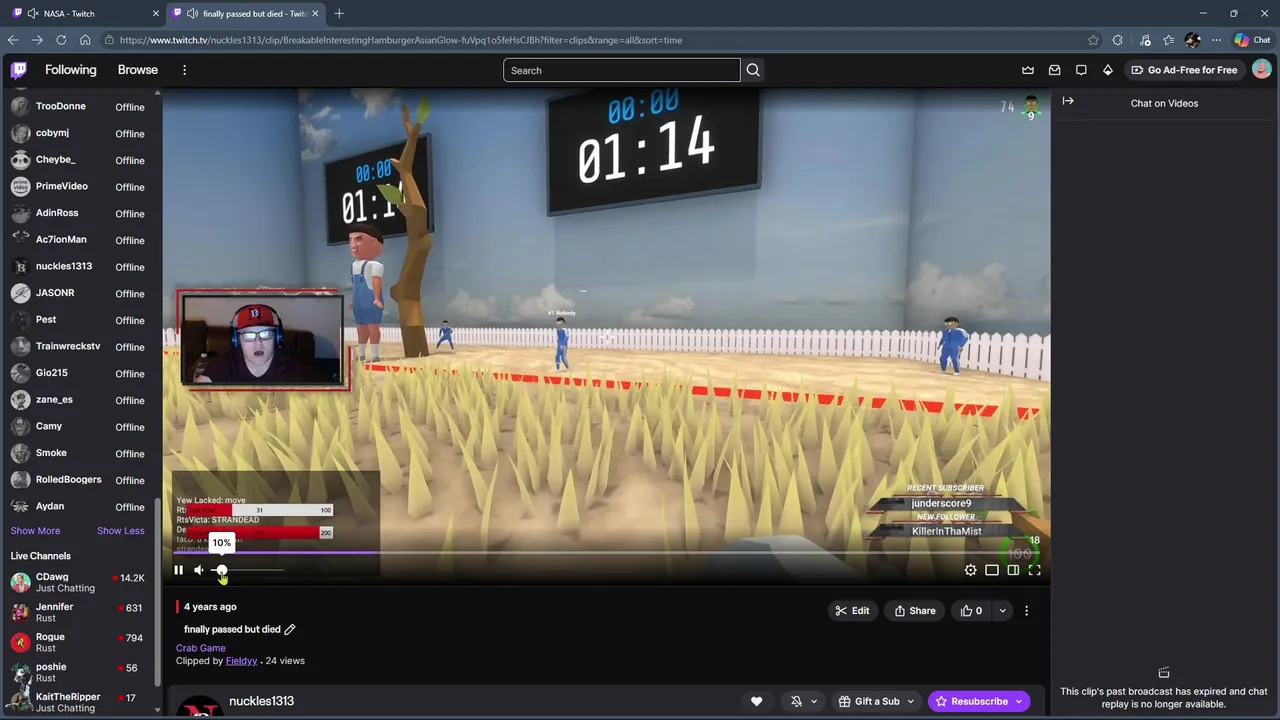Click the Resubscribe button

tap(979, 701)
